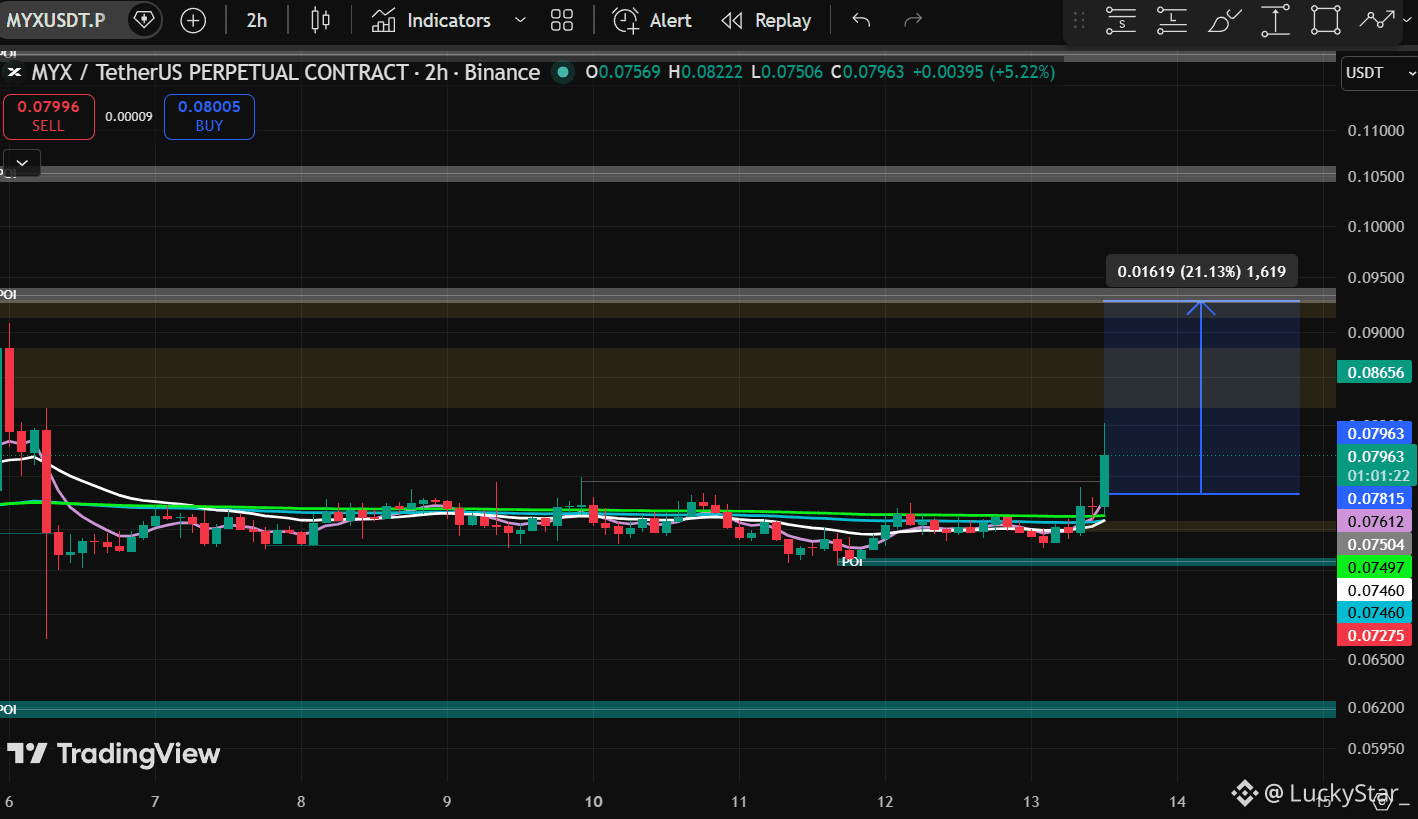Click the green market status dot
The width and height of the screenshot is (1418, 819).
pos(563,72)
